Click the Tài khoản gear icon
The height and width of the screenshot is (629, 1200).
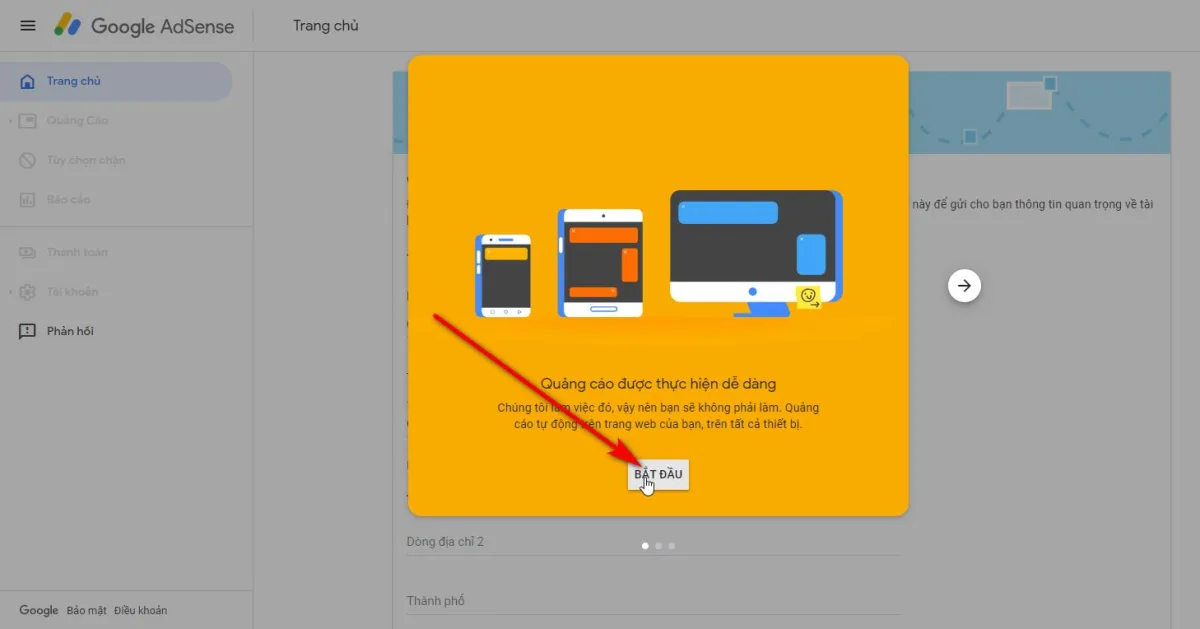point(28,292)
